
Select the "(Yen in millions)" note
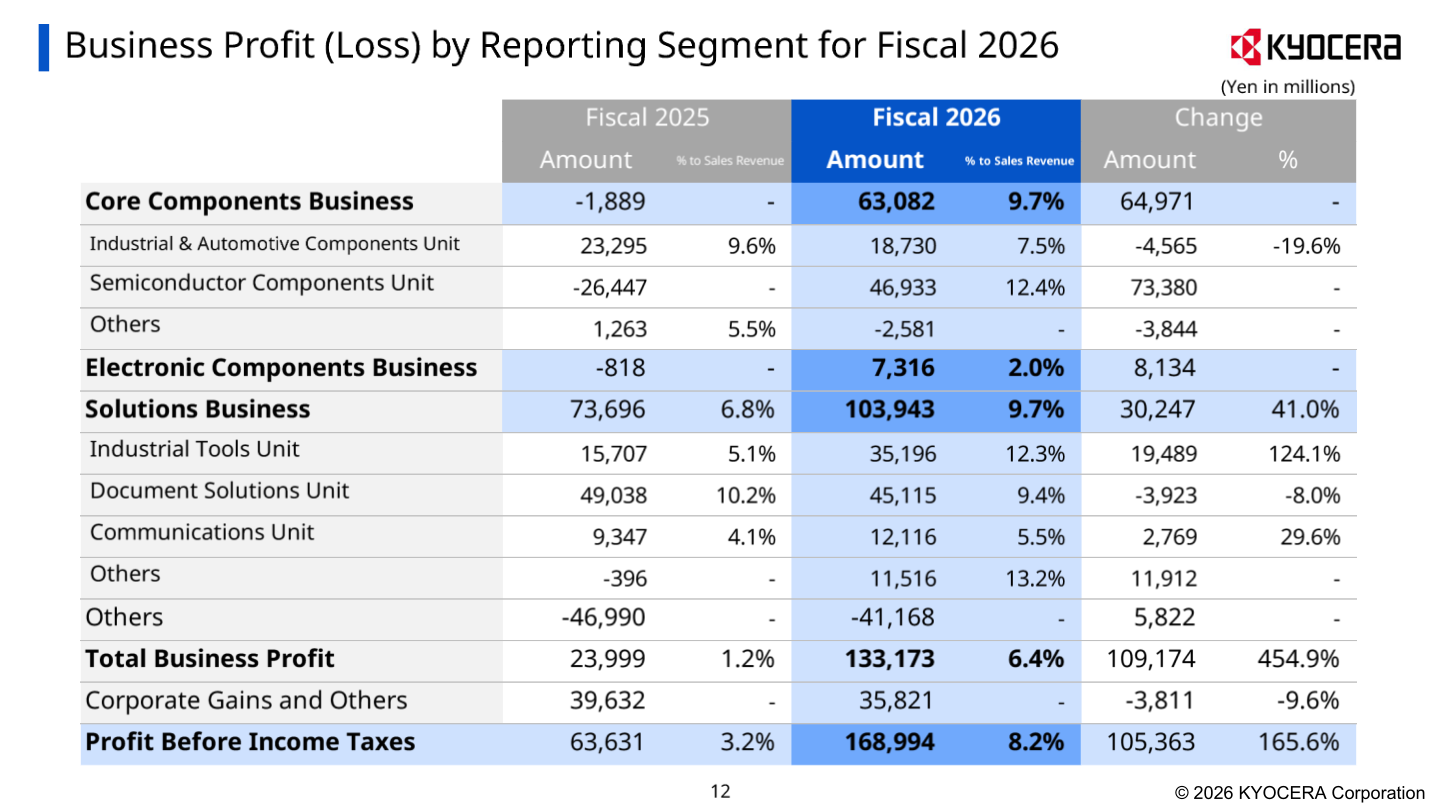click(1288, 87)
